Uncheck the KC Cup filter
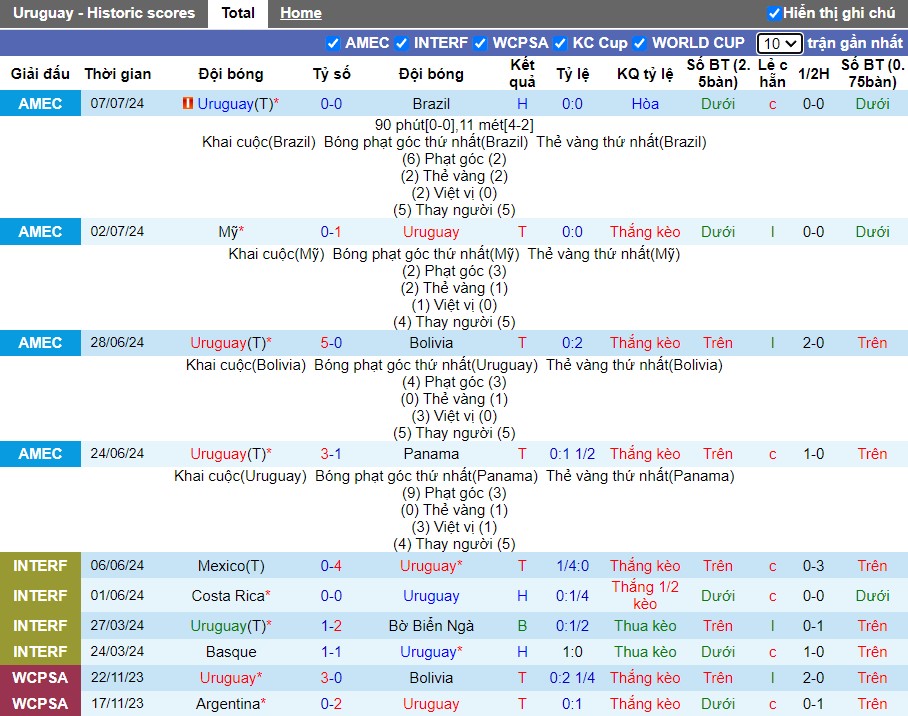The width and height of the screenshot is (908, 716). pos(560,43)
